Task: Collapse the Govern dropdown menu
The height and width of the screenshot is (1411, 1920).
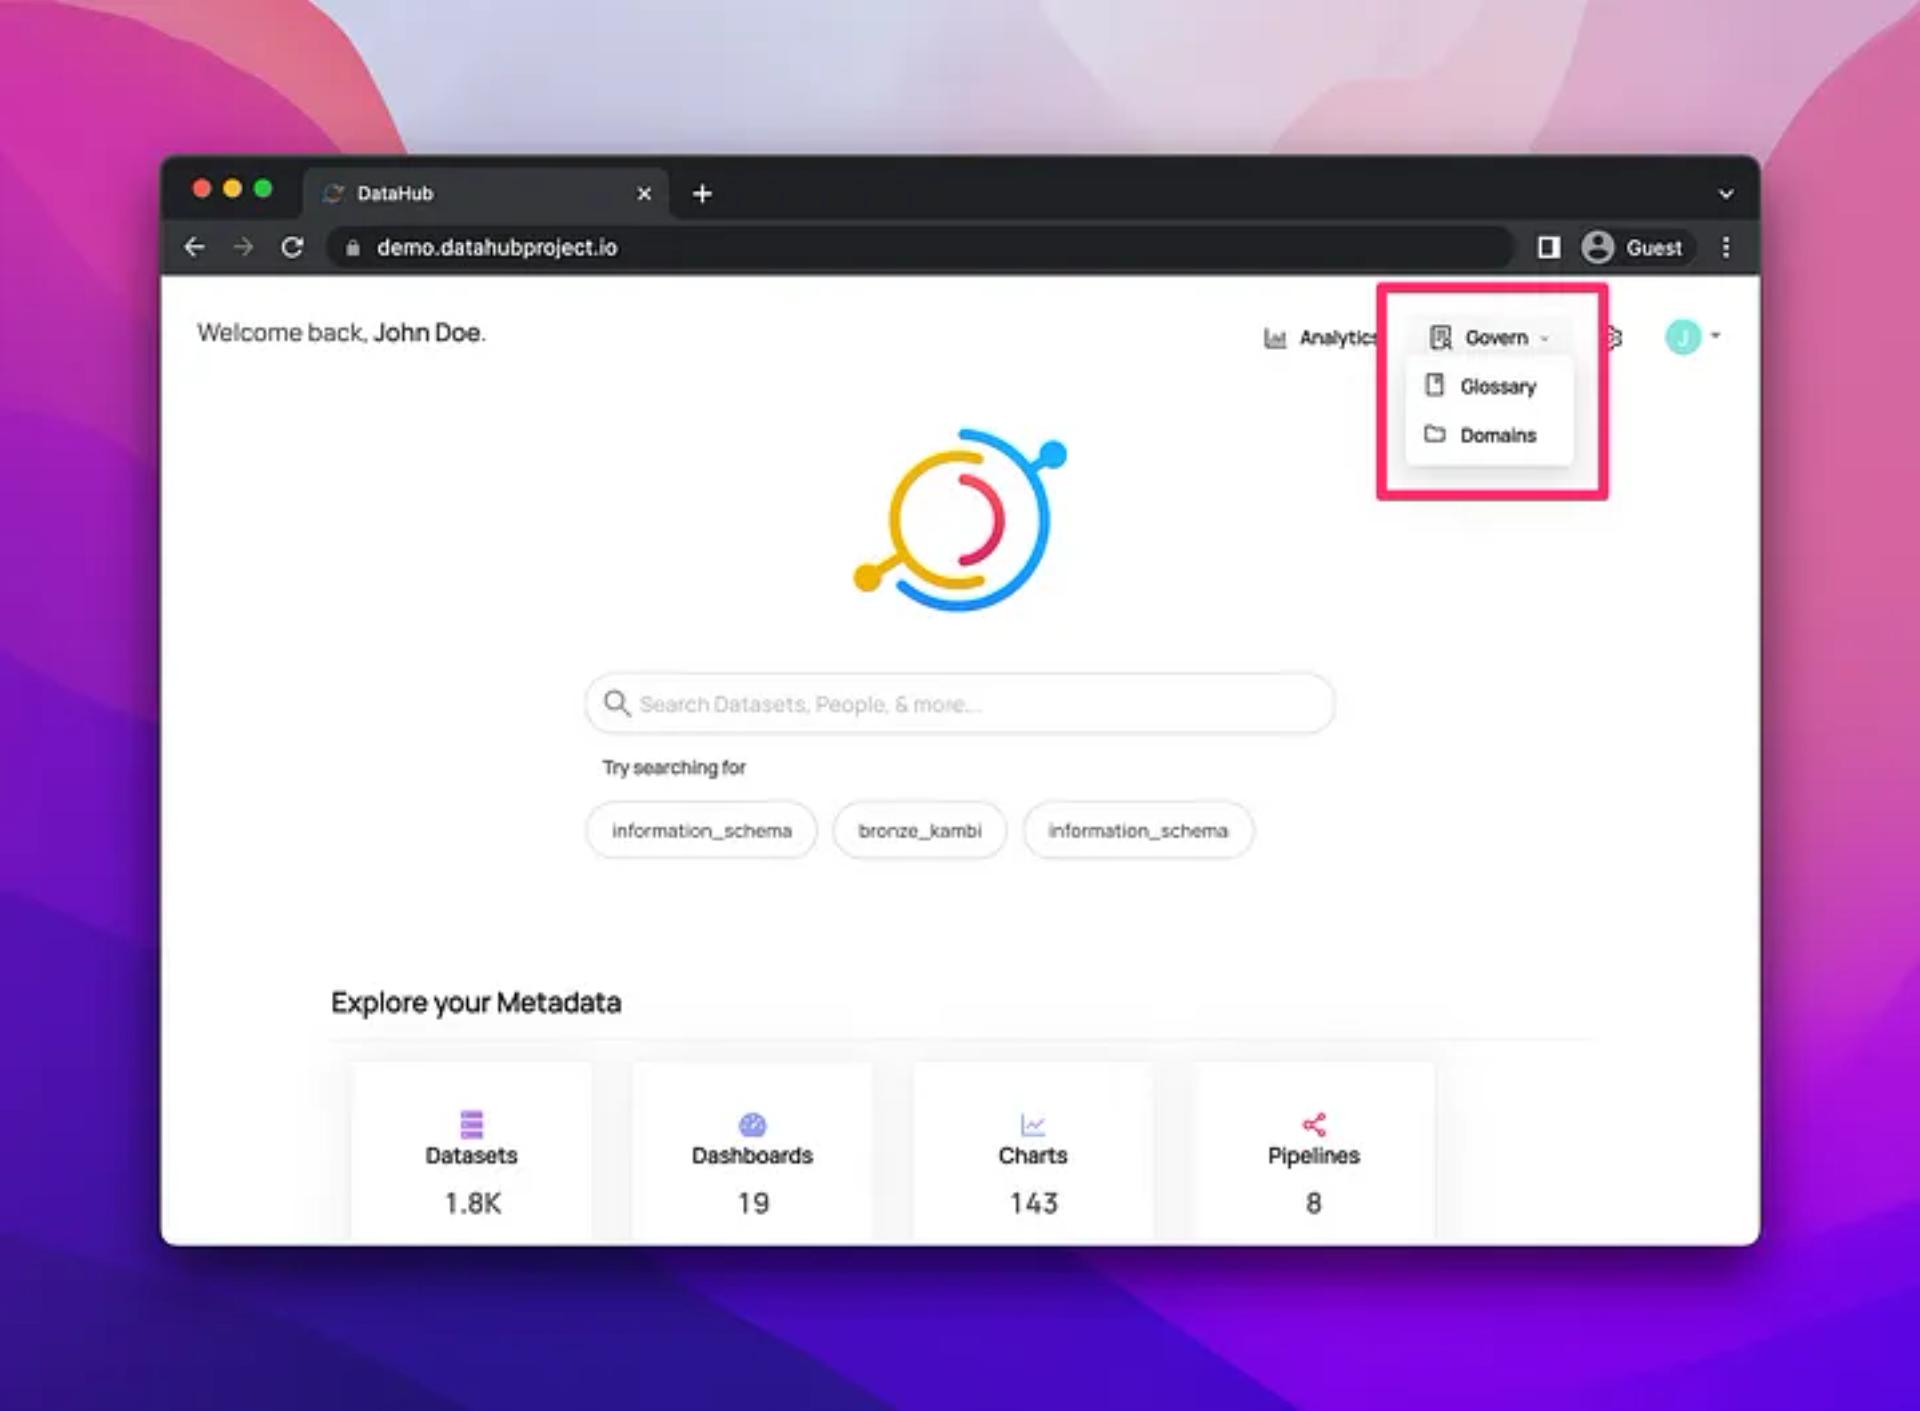Action: tap(1489, 338)
